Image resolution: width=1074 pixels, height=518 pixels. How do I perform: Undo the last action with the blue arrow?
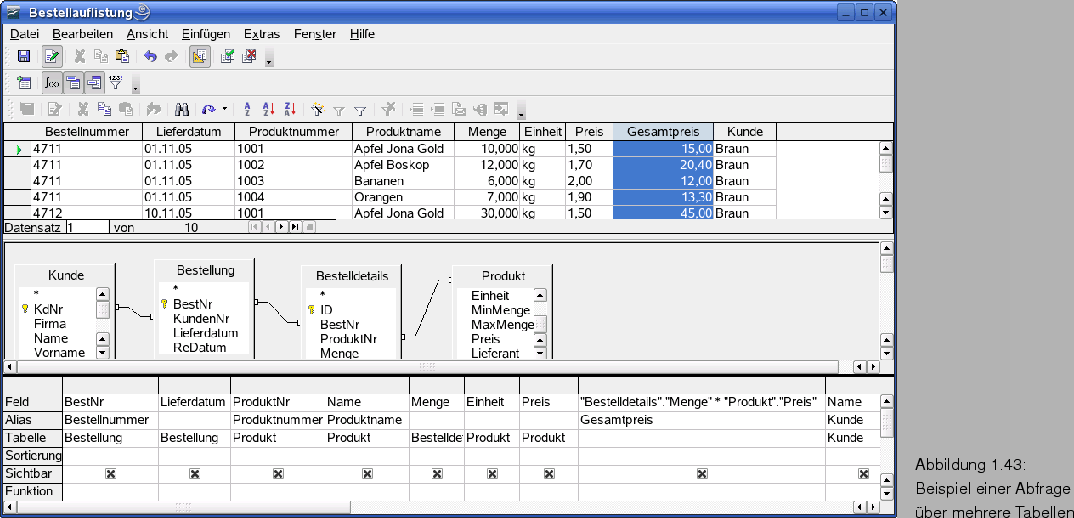(150, 56)
